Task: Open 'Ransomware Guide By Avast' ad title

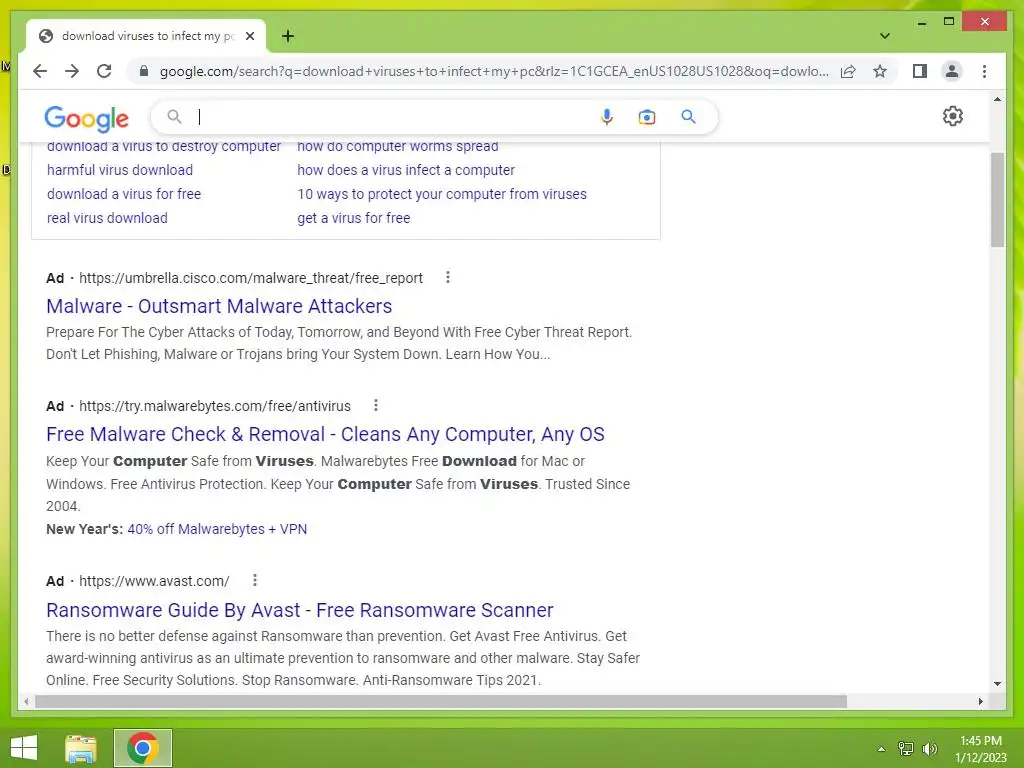Action: click(300, 609)
